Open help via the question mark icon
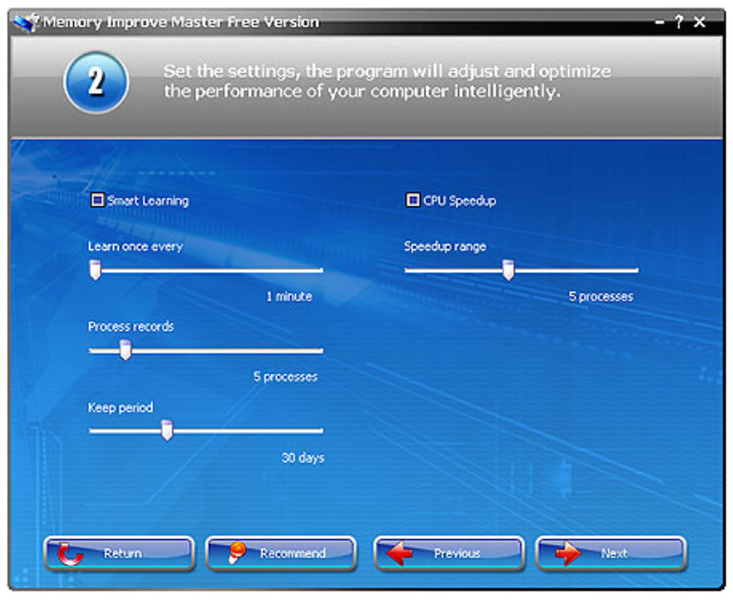Screen dimensions: 733x600 (x=679, y=22)
